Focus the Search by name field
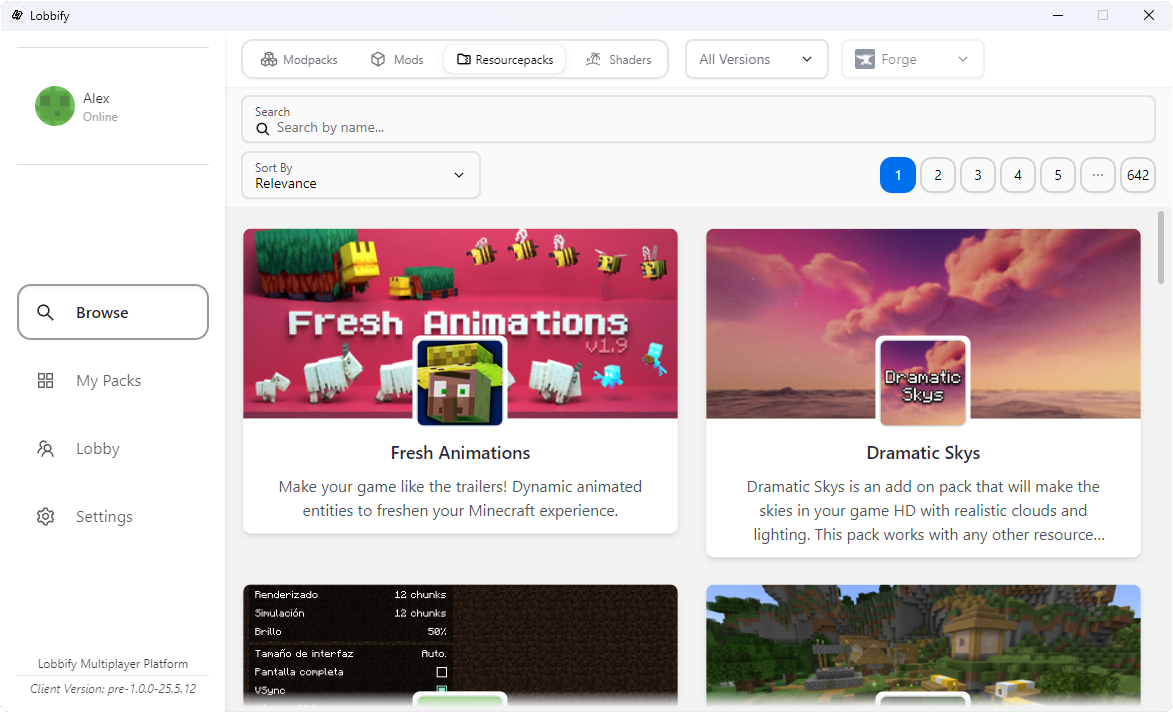Image resolution: width=1173 pixels, height=713 pixels. coord(699,119)
